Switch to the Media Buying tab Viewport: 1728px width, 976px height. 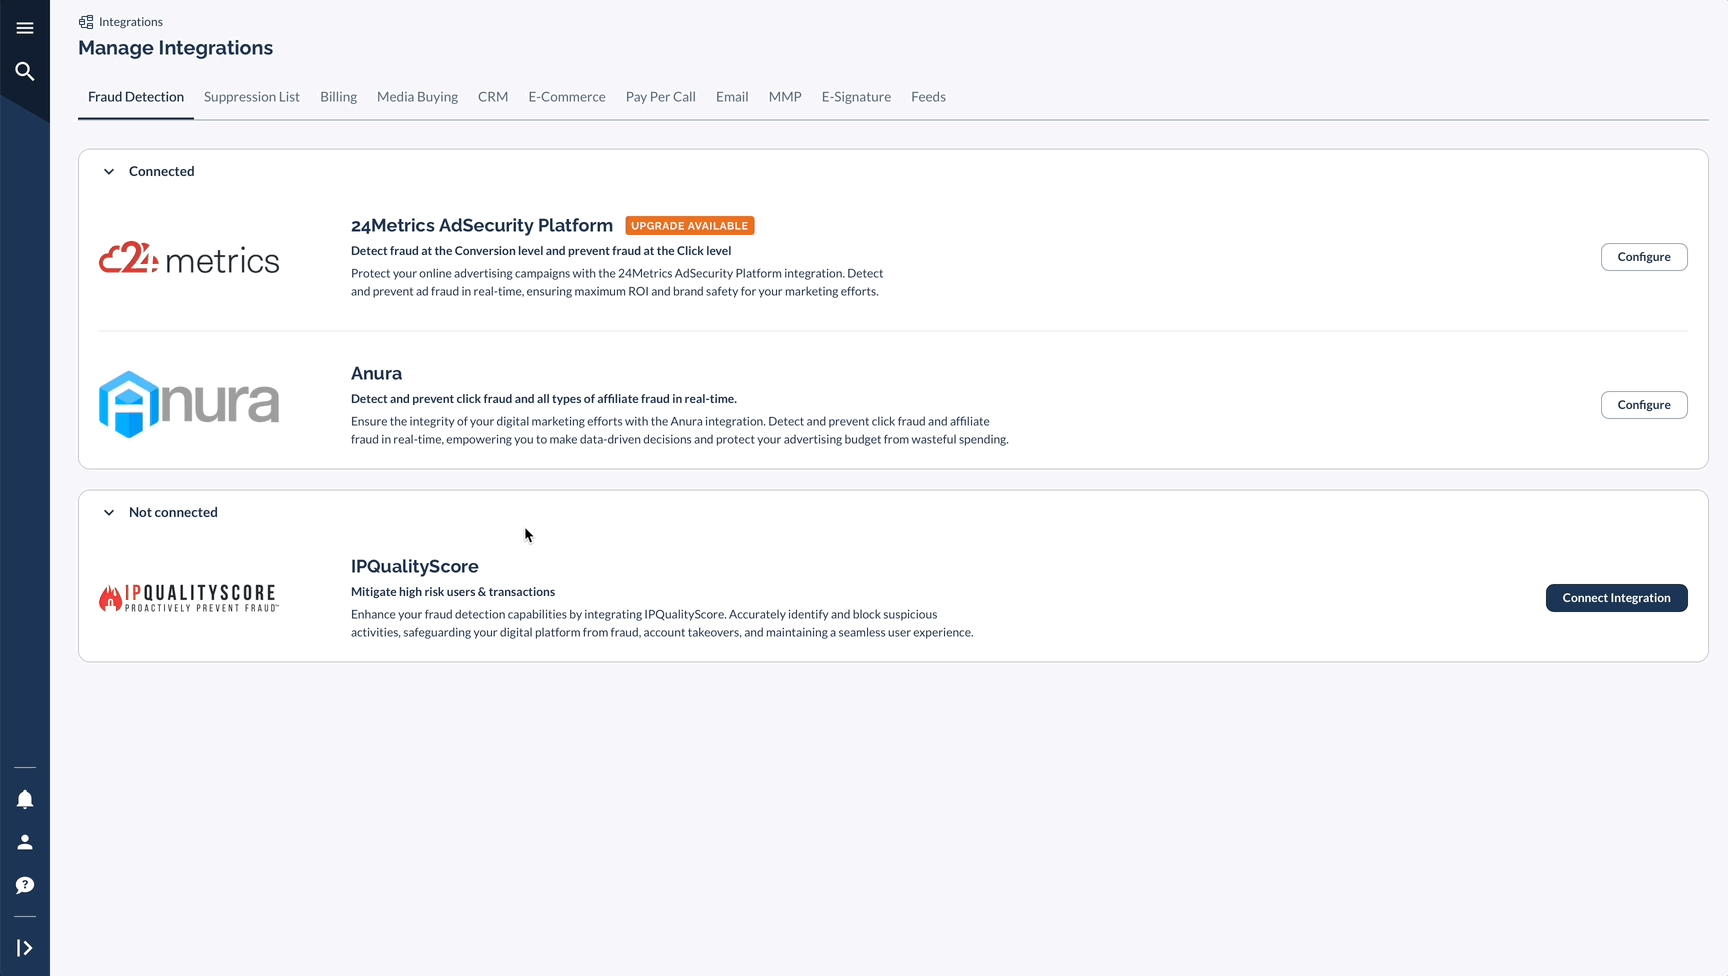[417, 97]
